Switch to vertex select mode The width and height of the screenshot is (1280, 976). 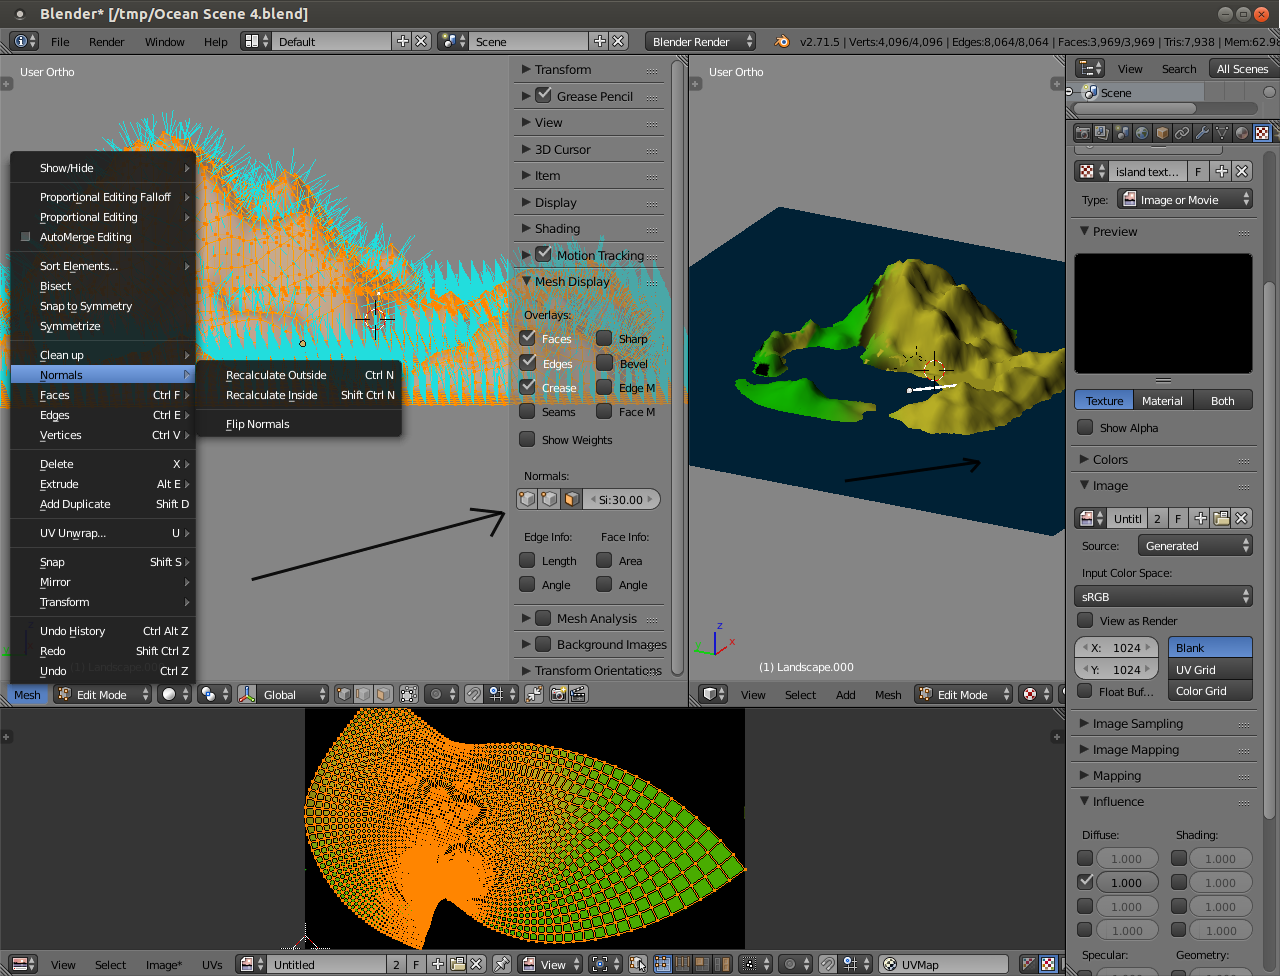(343, 694)
